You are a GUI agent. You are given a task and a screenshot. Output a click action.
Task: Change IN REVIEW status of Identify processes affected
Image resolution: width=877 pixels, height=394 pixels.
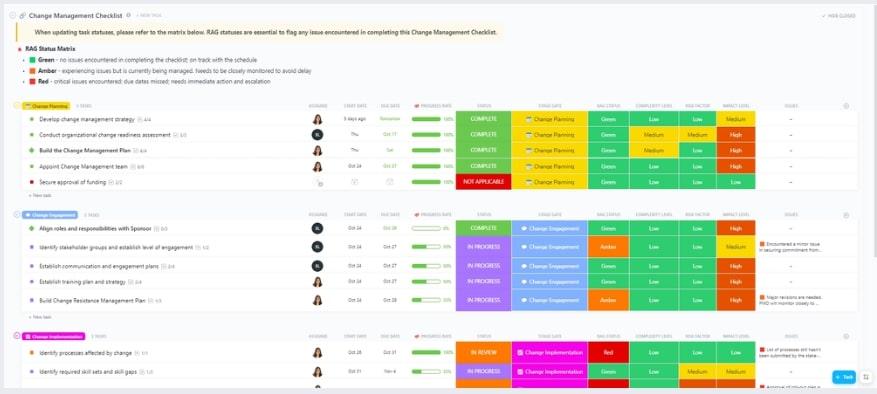point(483,353)
